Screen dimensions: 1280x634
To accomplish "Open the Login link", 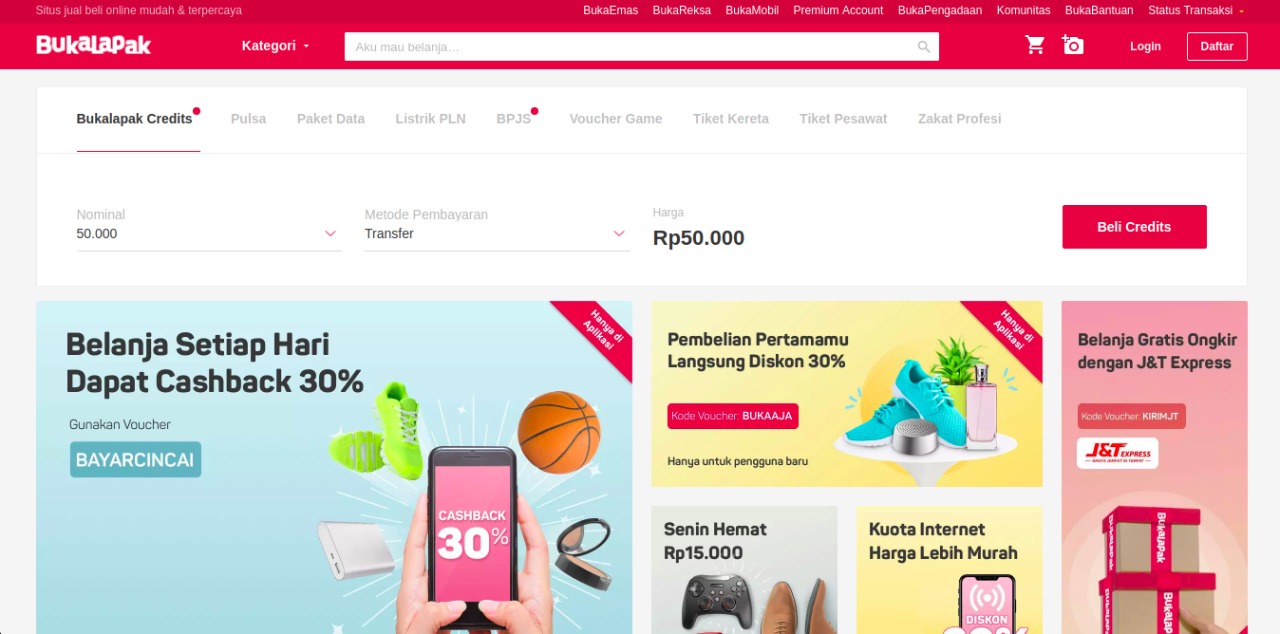I will click(x=1145, y=46).
